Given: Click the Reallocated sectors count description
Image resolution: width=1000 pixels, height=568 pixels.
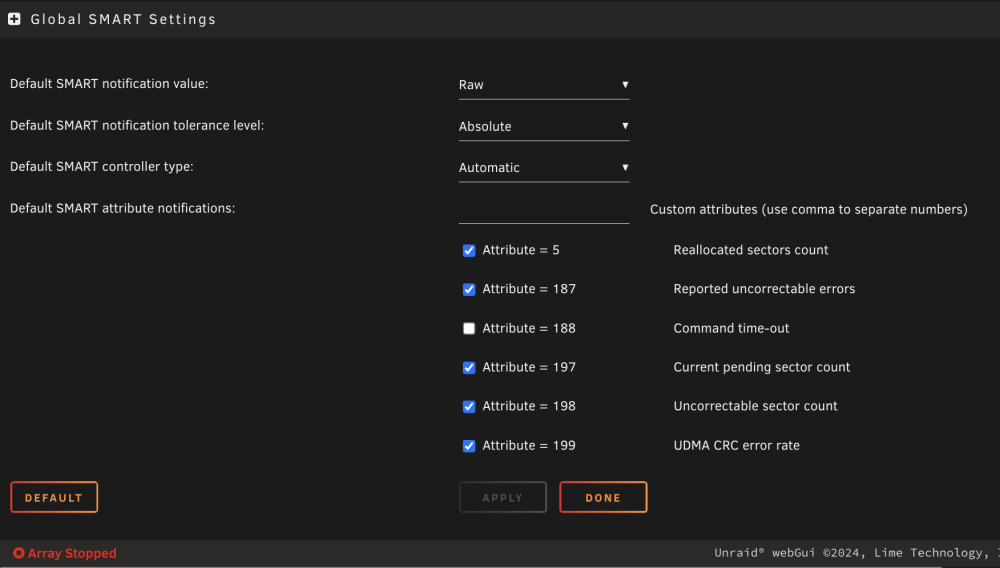Looking at the screenshot, I should tap(751, 250).
